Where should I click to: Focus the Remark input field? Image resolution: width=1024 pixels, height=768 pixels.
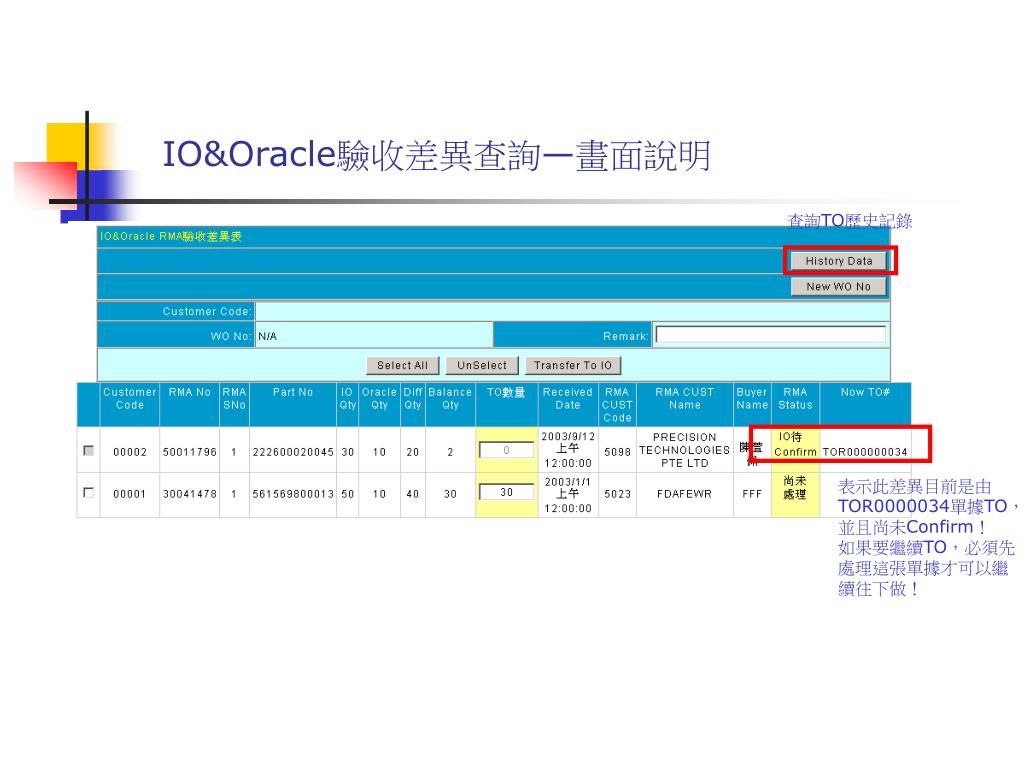point(771,334)
